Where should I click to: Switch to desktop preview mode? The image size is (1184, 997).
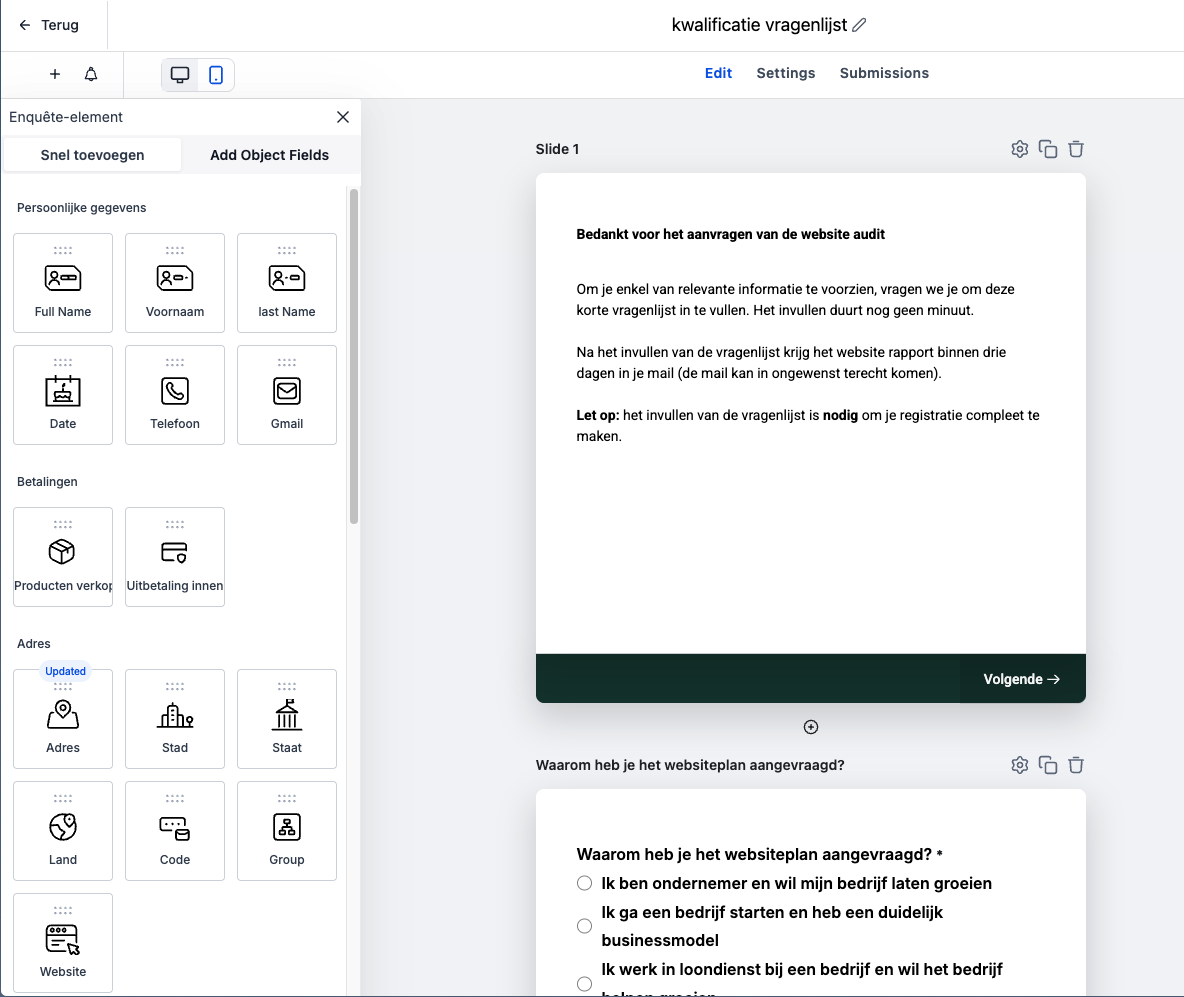coord(180,75)
